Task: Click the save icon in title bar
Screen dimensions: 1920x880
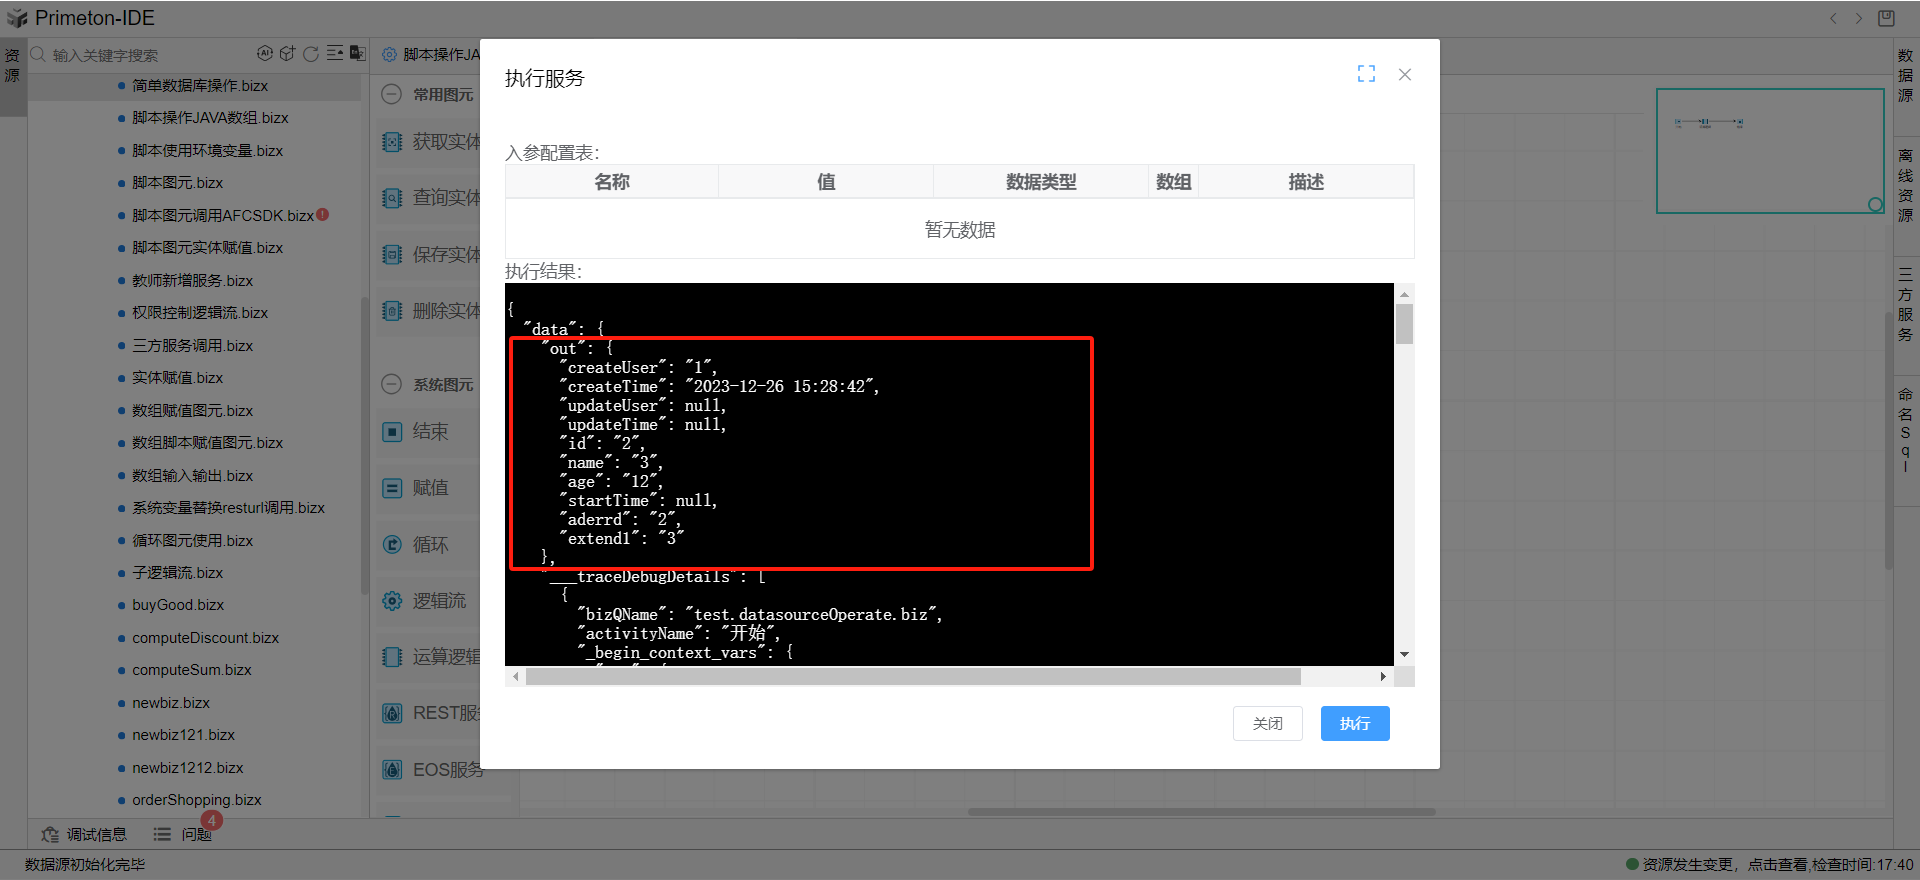Action: pos(1886,18)
